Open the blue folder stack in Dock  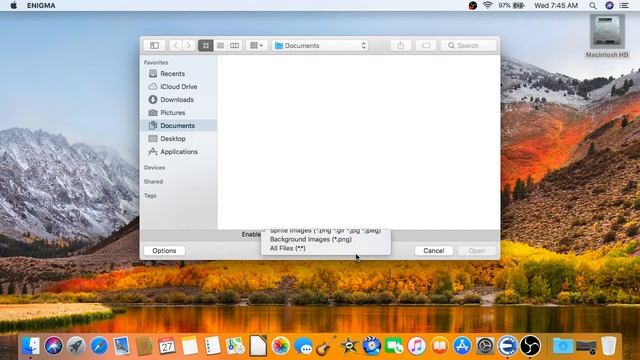(563, 346)
